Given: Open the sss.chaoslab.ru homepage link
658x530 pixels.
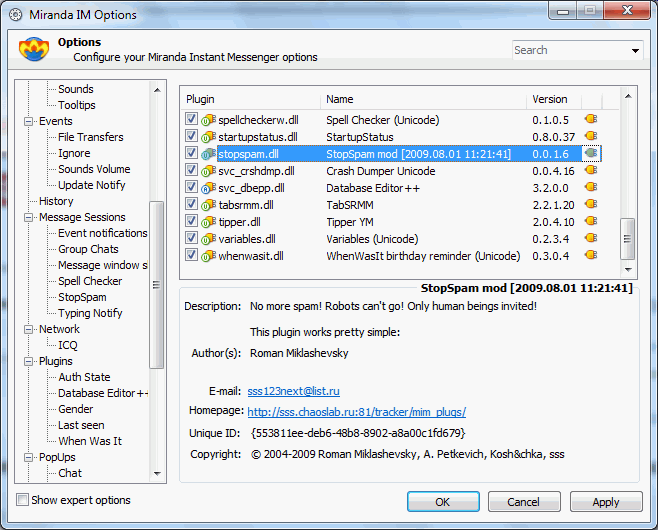Looking at the screenshot, I should [x=357, y=412].
